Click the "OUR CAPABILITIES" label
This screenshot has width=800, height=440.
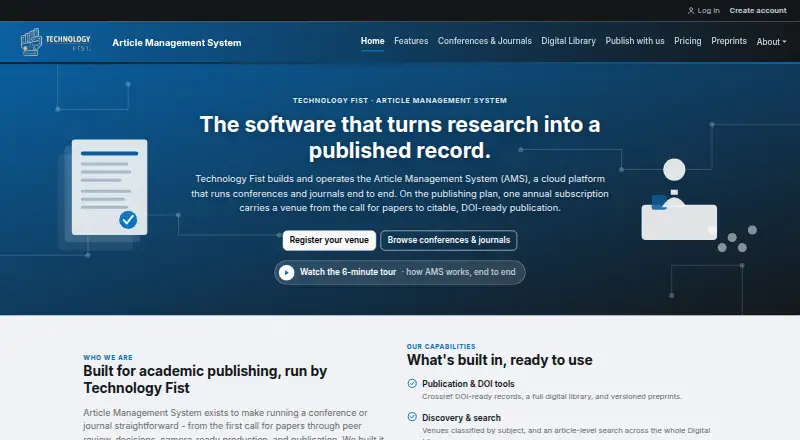(441, 346)
